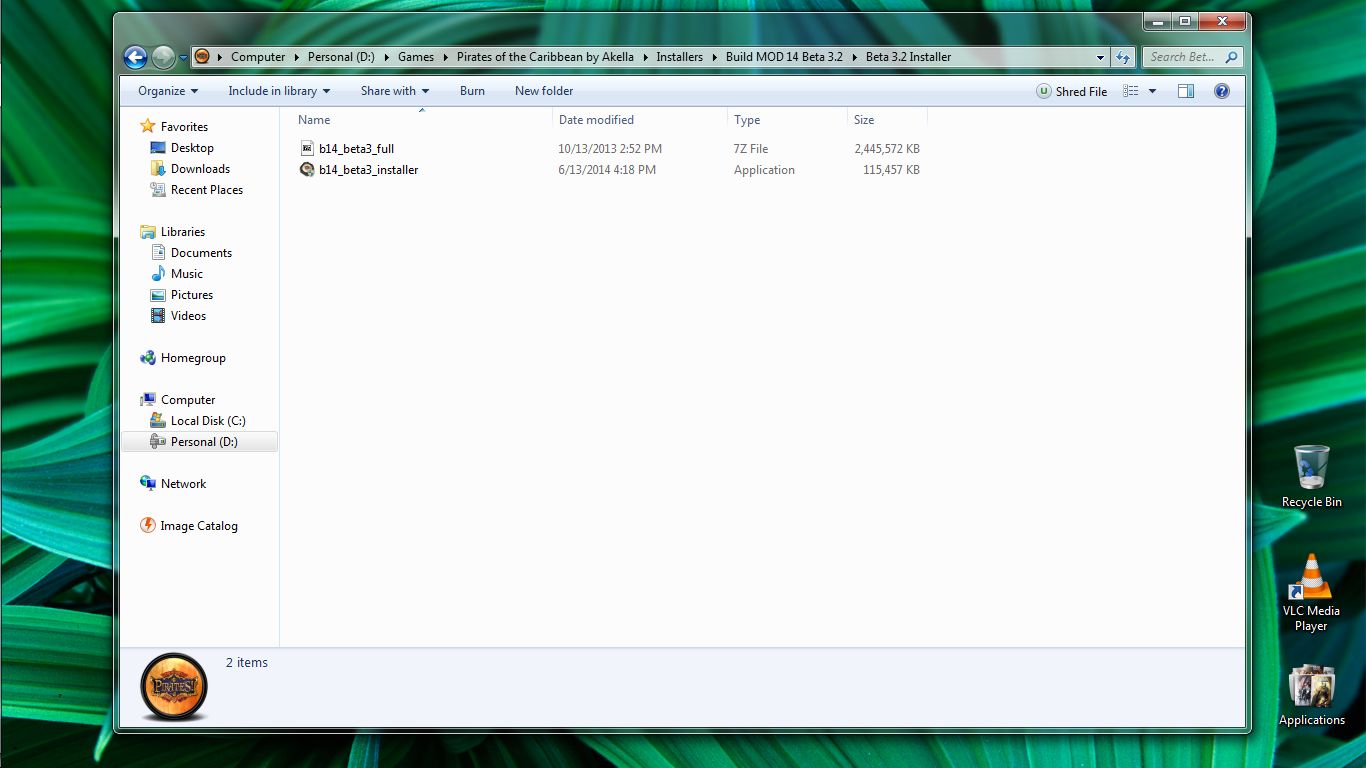Open Favorites star in navigation pane
The height and width of the screenshot is (768, 1366).
tap(148, 126)
